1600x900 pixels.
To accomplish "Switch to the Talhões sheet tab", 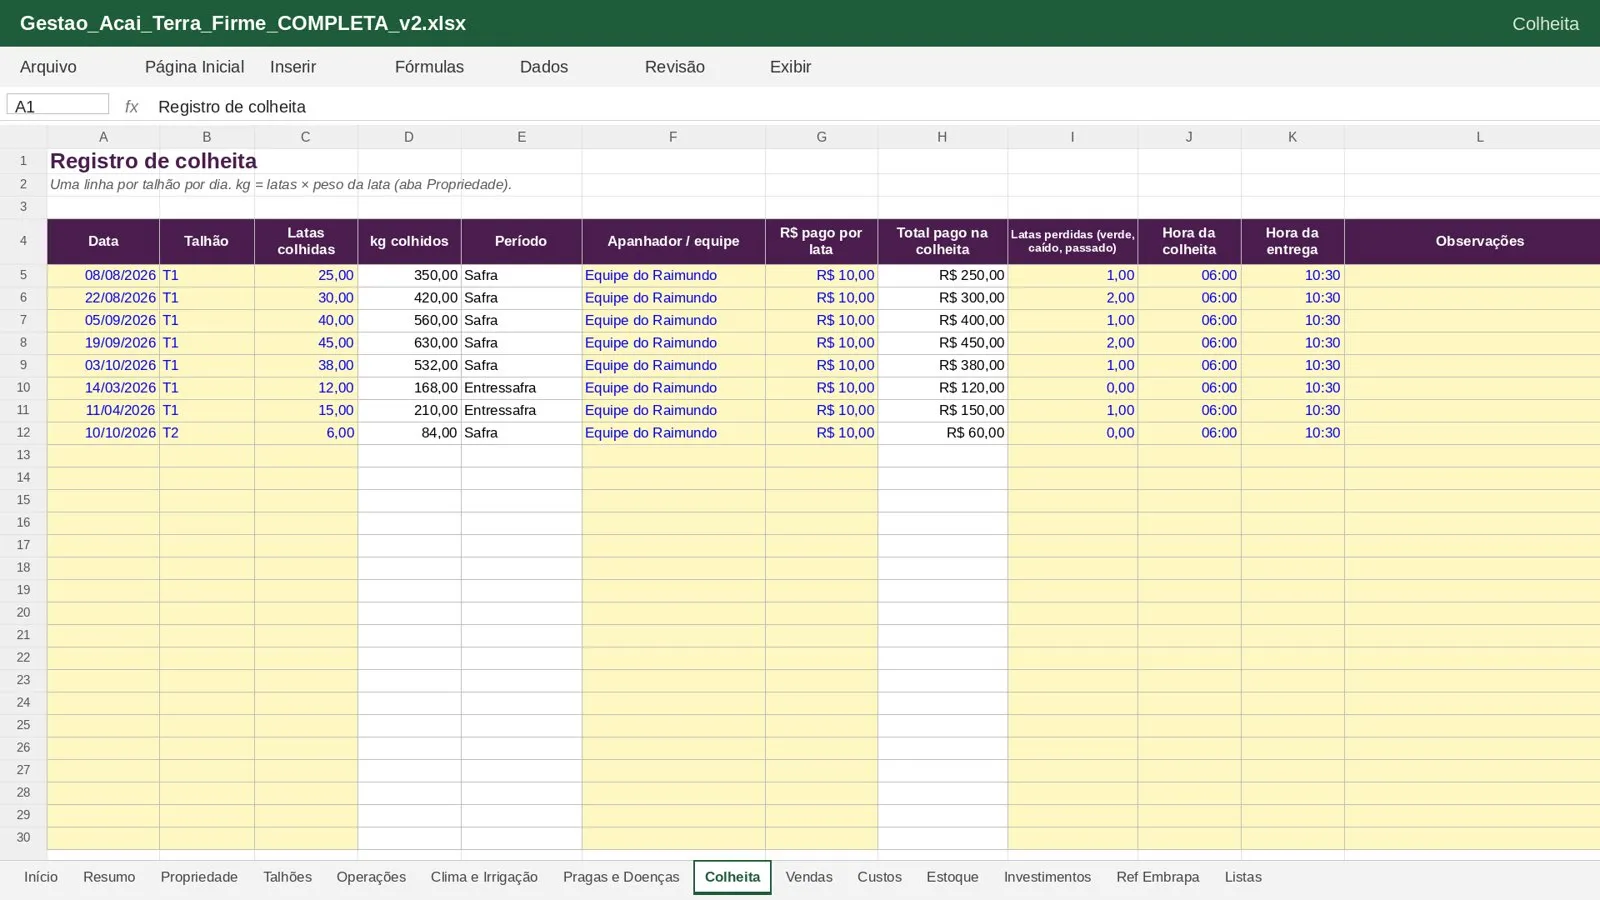I will click(x=287, y=877).
